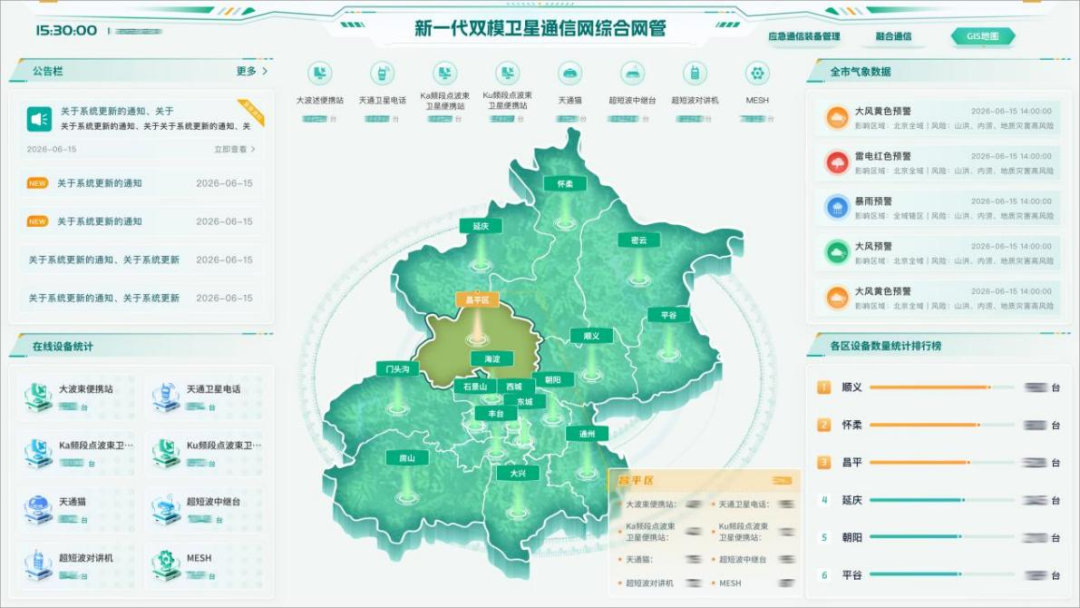Click 平谷 teal ranking bar
Viewport: 1080px width, 608px height.
pyautogui.click(x=916, y=574)
